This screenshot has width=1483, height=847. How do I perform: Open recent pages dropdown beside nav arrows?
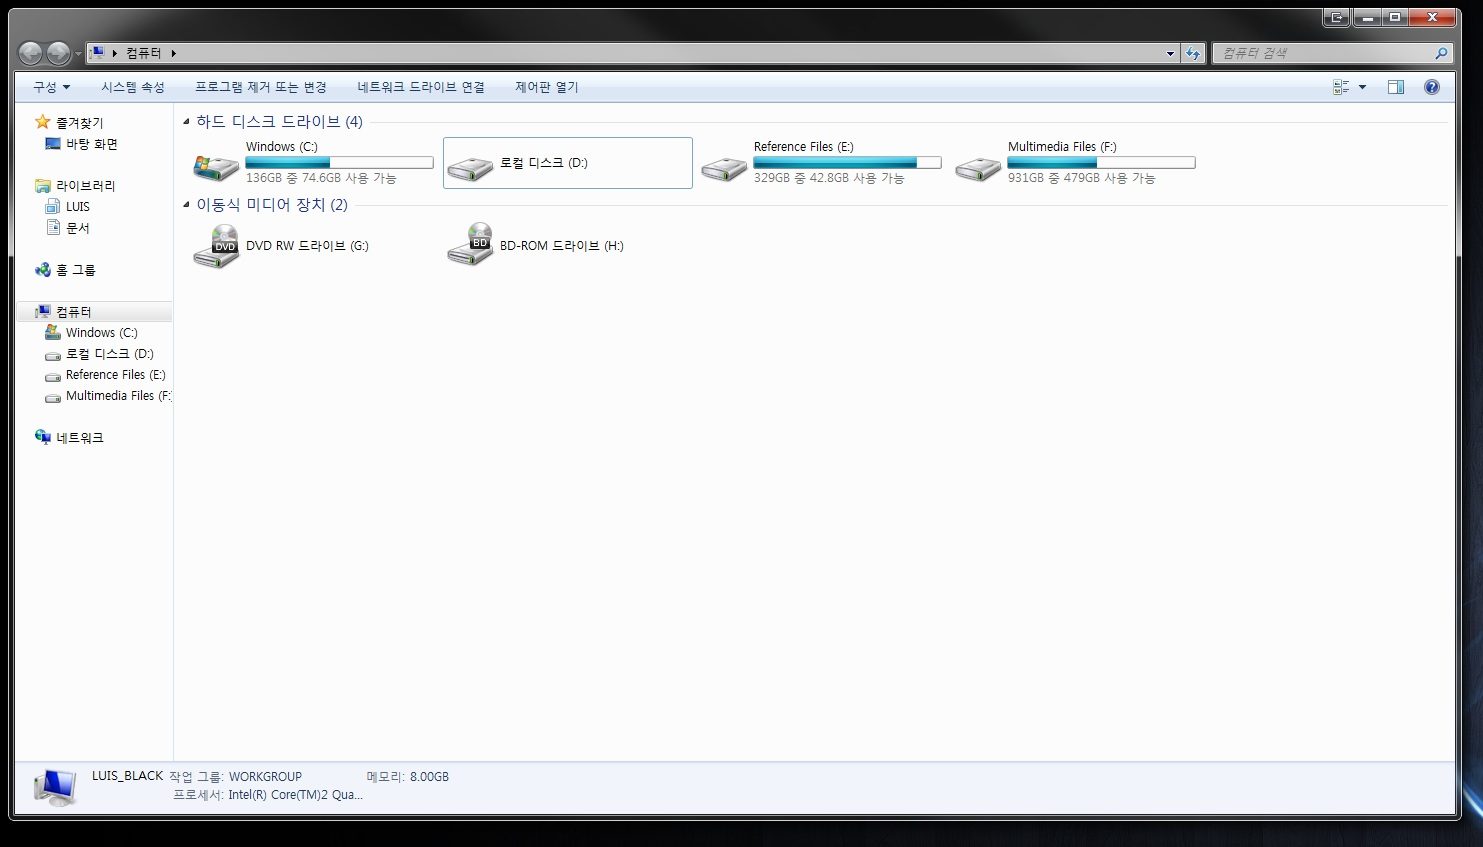[78, 54]
